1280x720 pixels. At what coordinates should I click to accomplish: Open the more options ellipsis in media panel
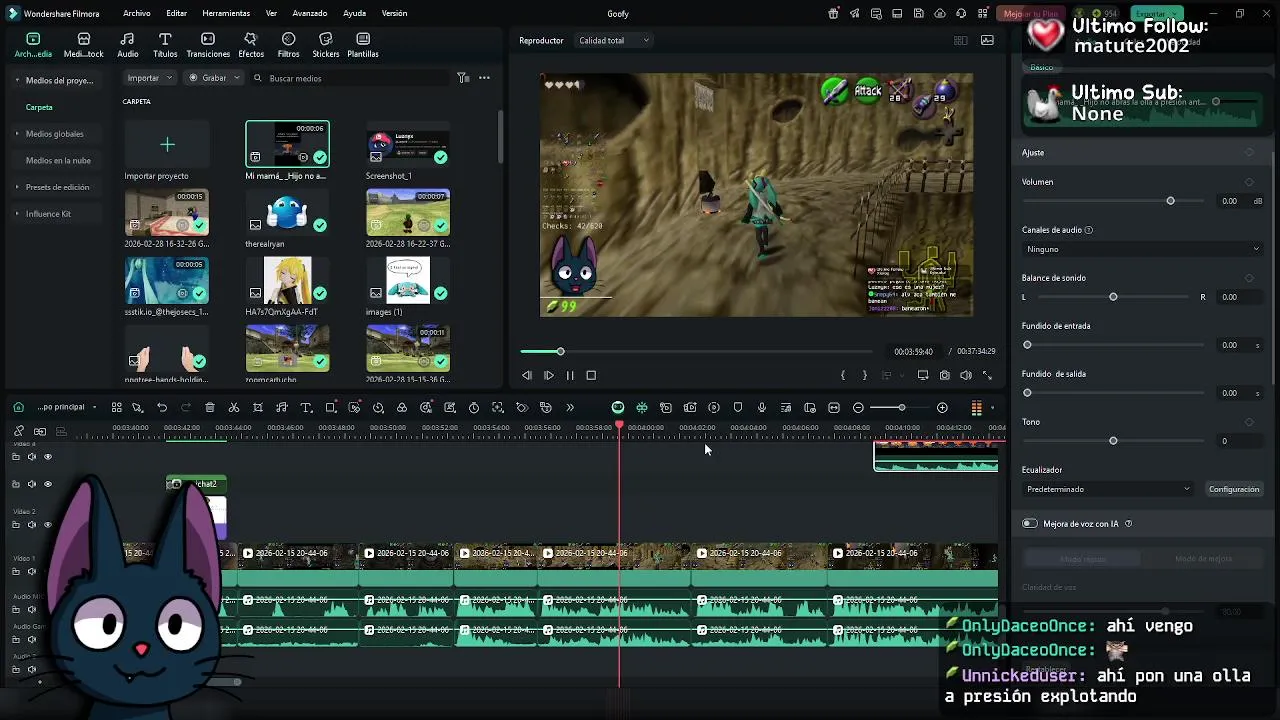tap(484, 78)
